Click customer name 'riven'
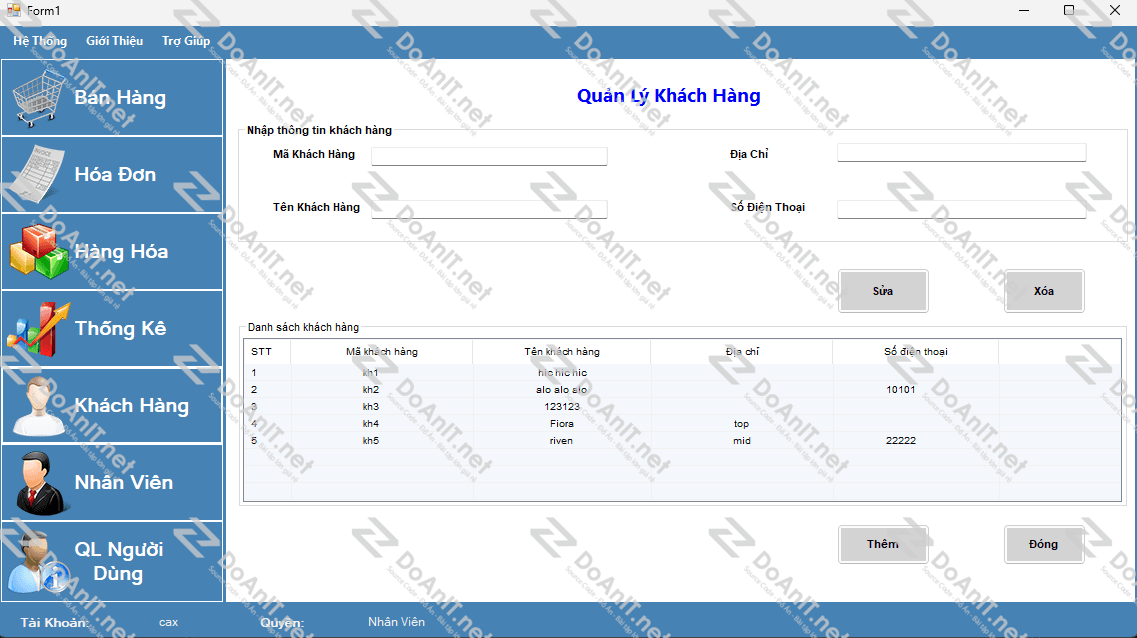 [x=562, y=441]
